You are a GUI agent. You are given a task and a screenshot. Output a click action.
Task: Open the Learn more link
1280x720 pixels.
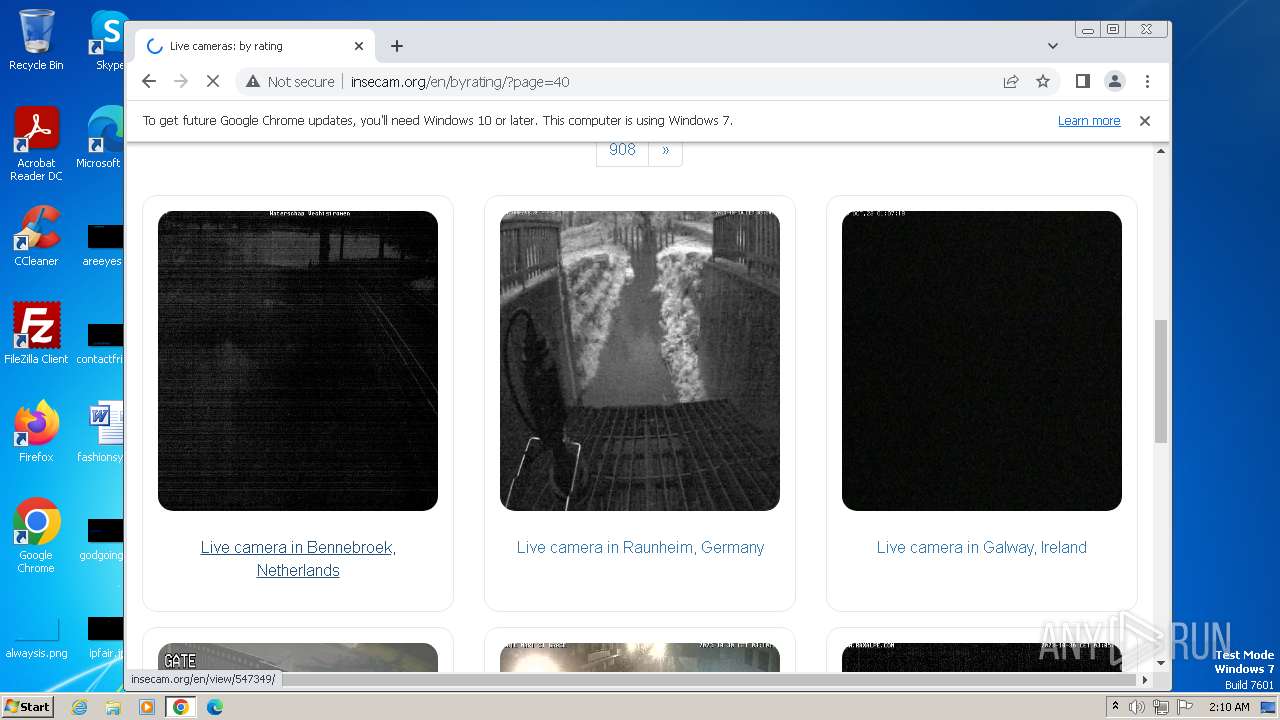[x=1089, y=120]
